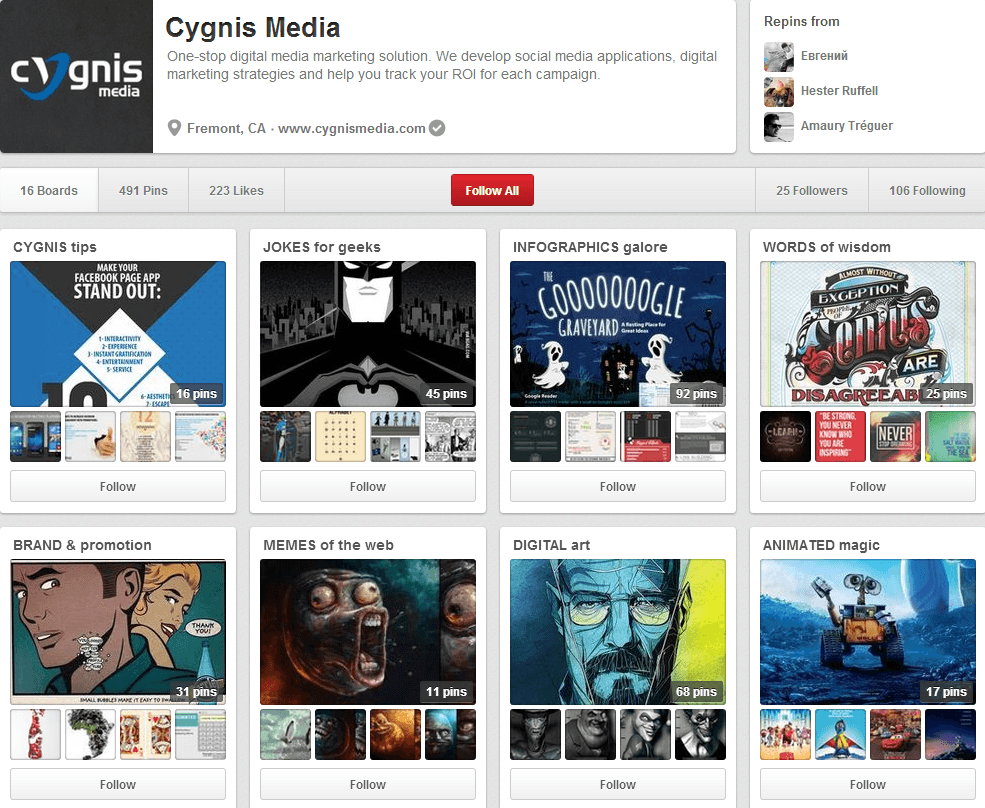Open the WALL-E cover image
The height and width of the screenshot is (808, 985).
point(868,631)
